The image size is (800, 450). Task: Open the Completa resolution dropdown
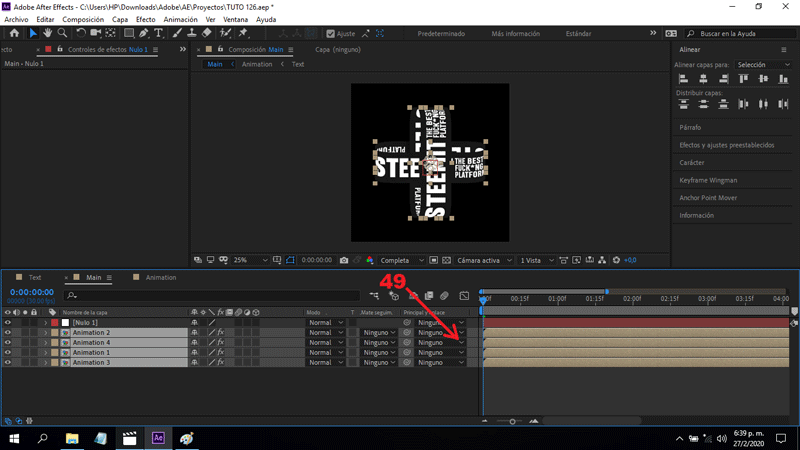pos(402,260)
